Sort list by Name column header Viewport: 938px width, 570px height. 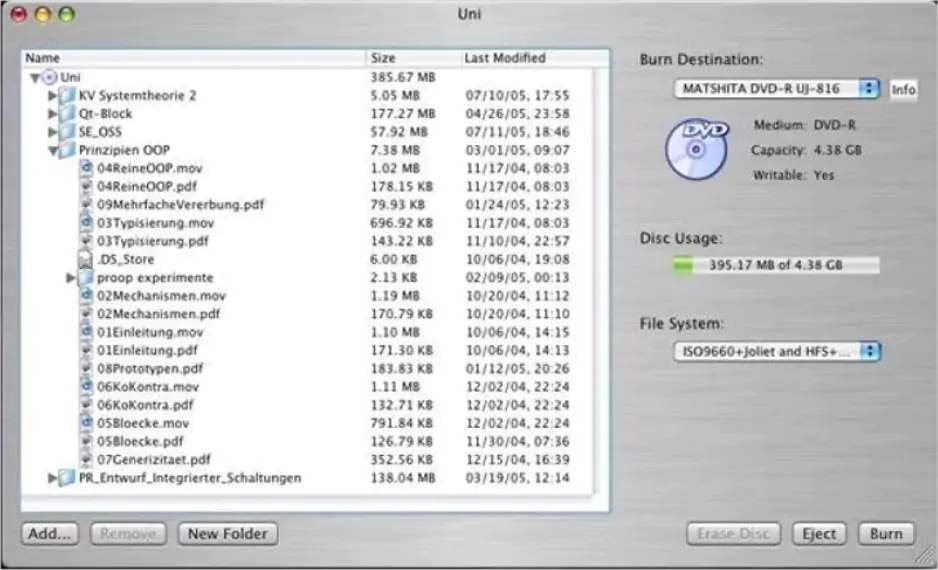[194, 58]
